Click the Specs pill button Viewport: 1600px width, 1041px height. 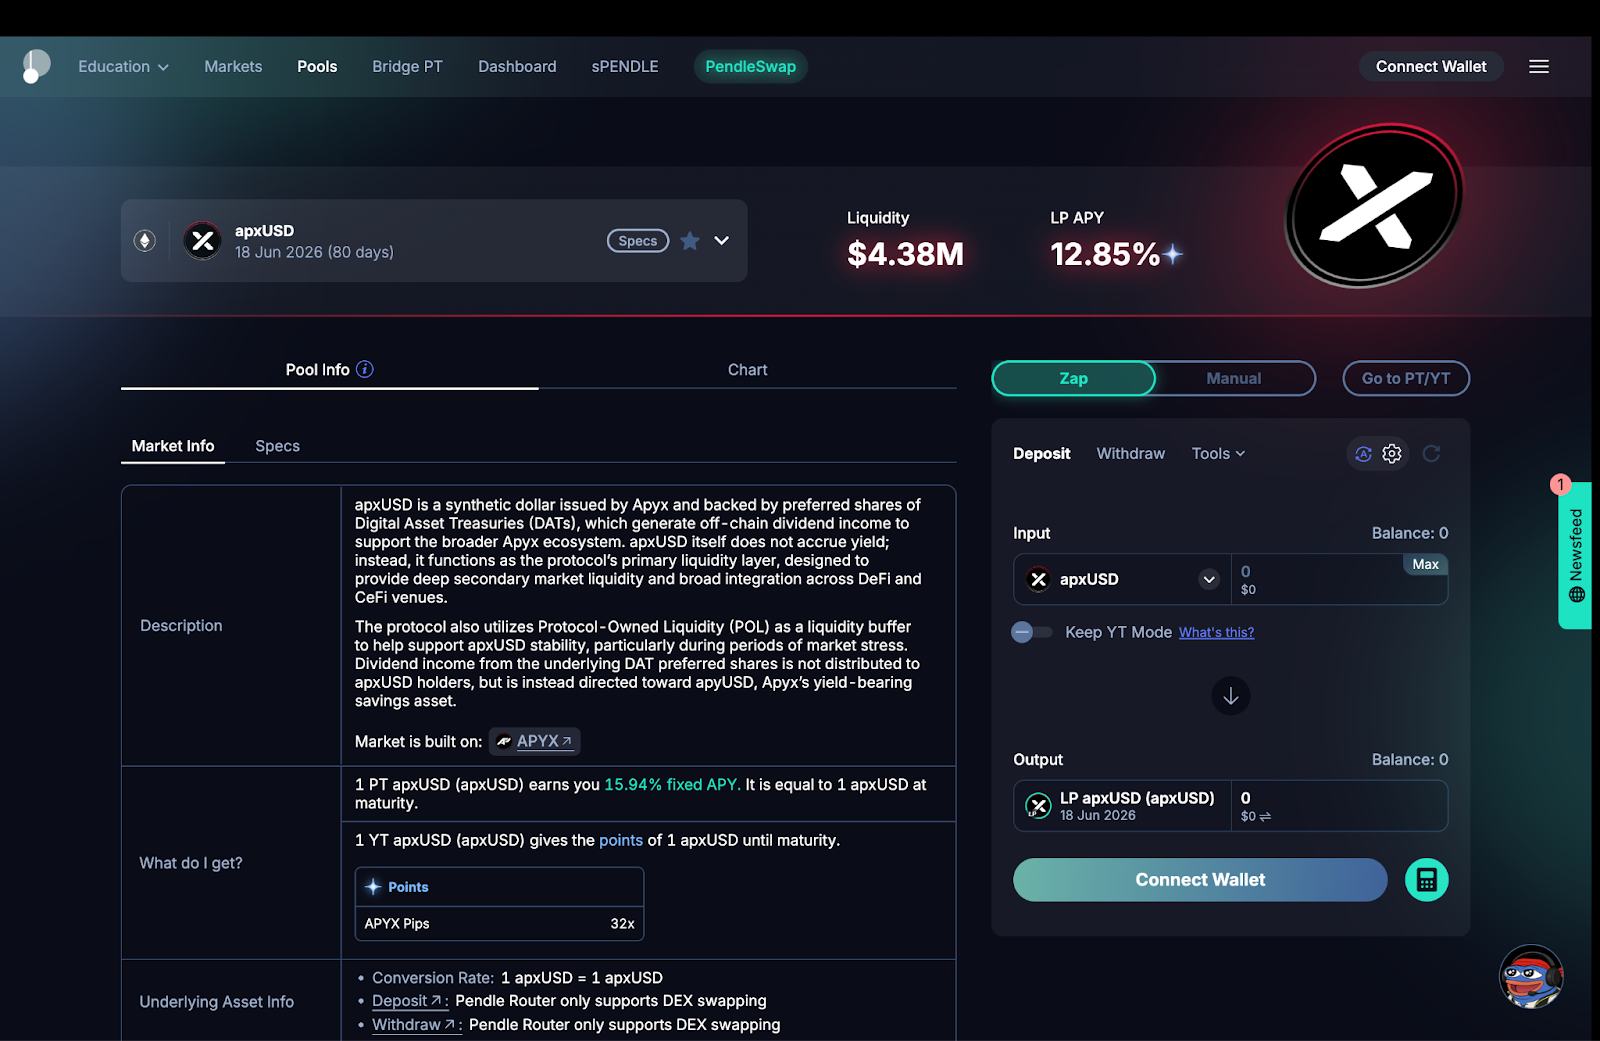click(638, 241)
